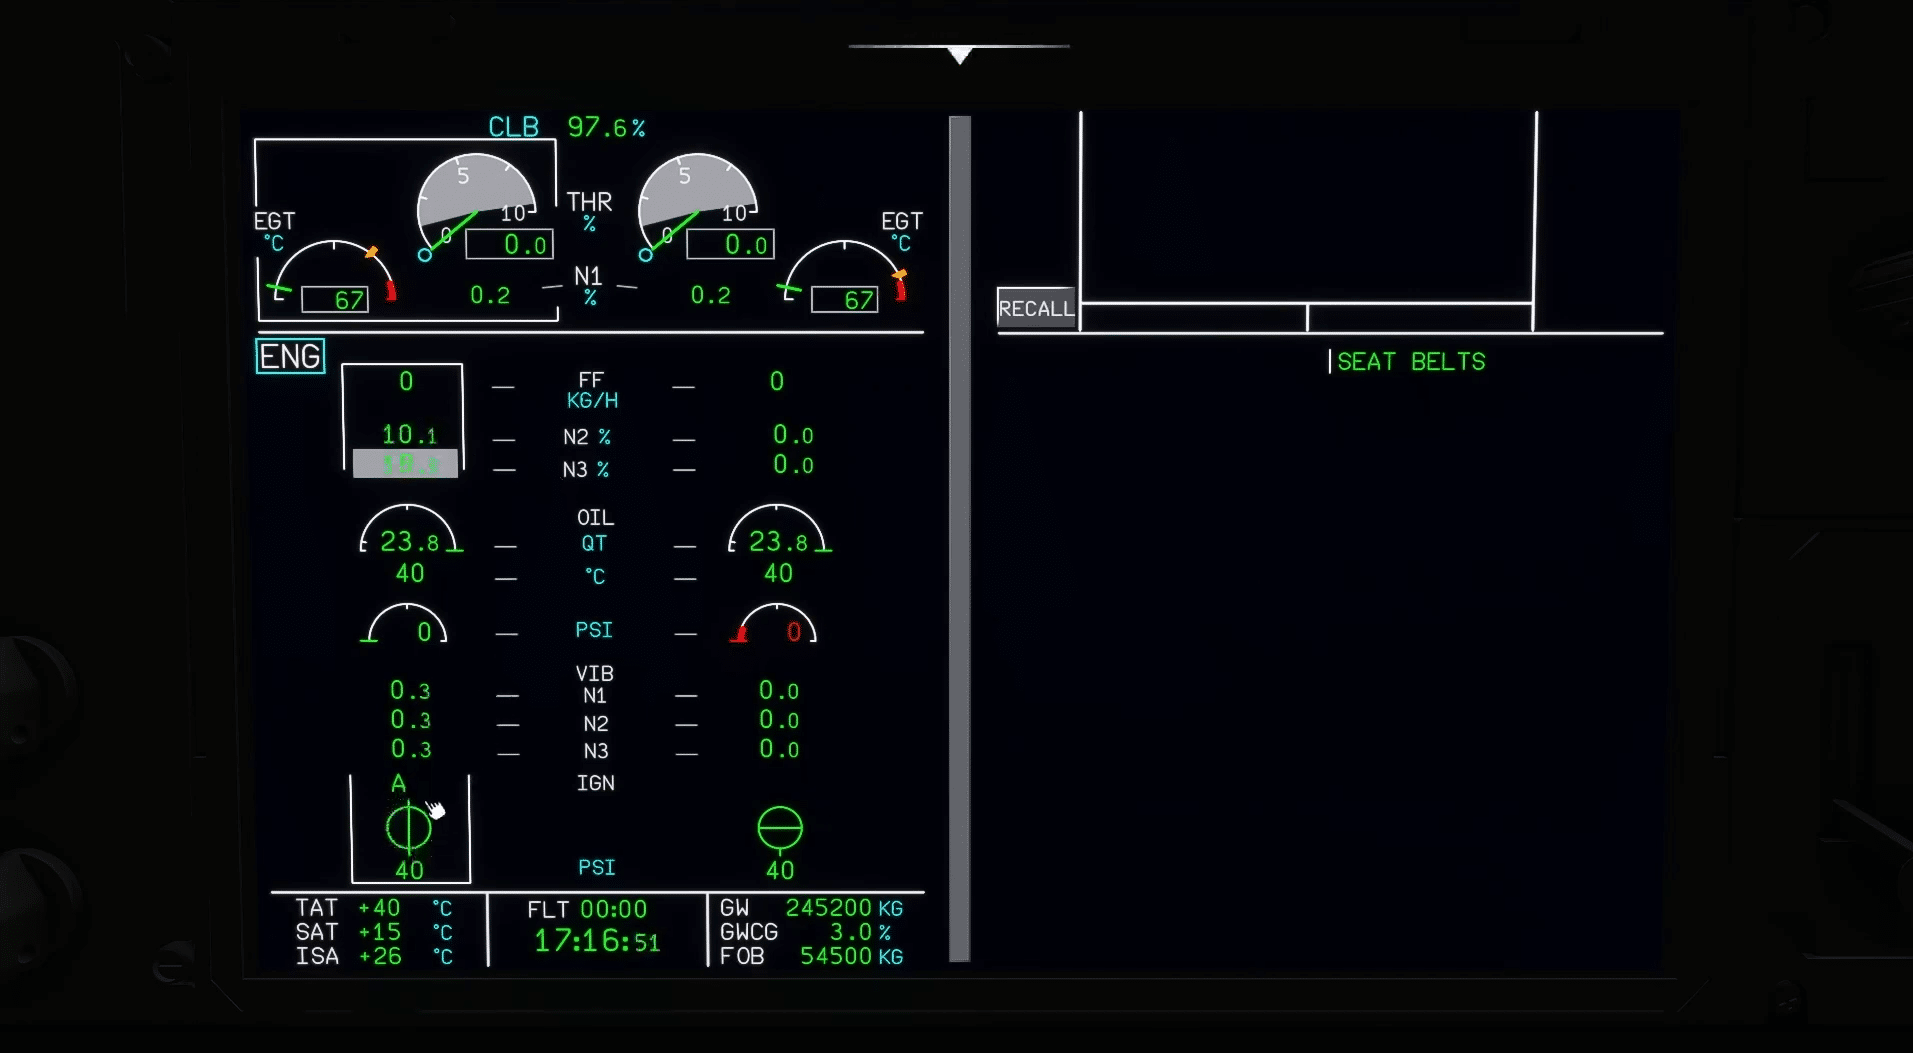Click the SEAT BELTS memo line
The width and height of the screenshot is (1913, 1053).
coord(1410,362)
